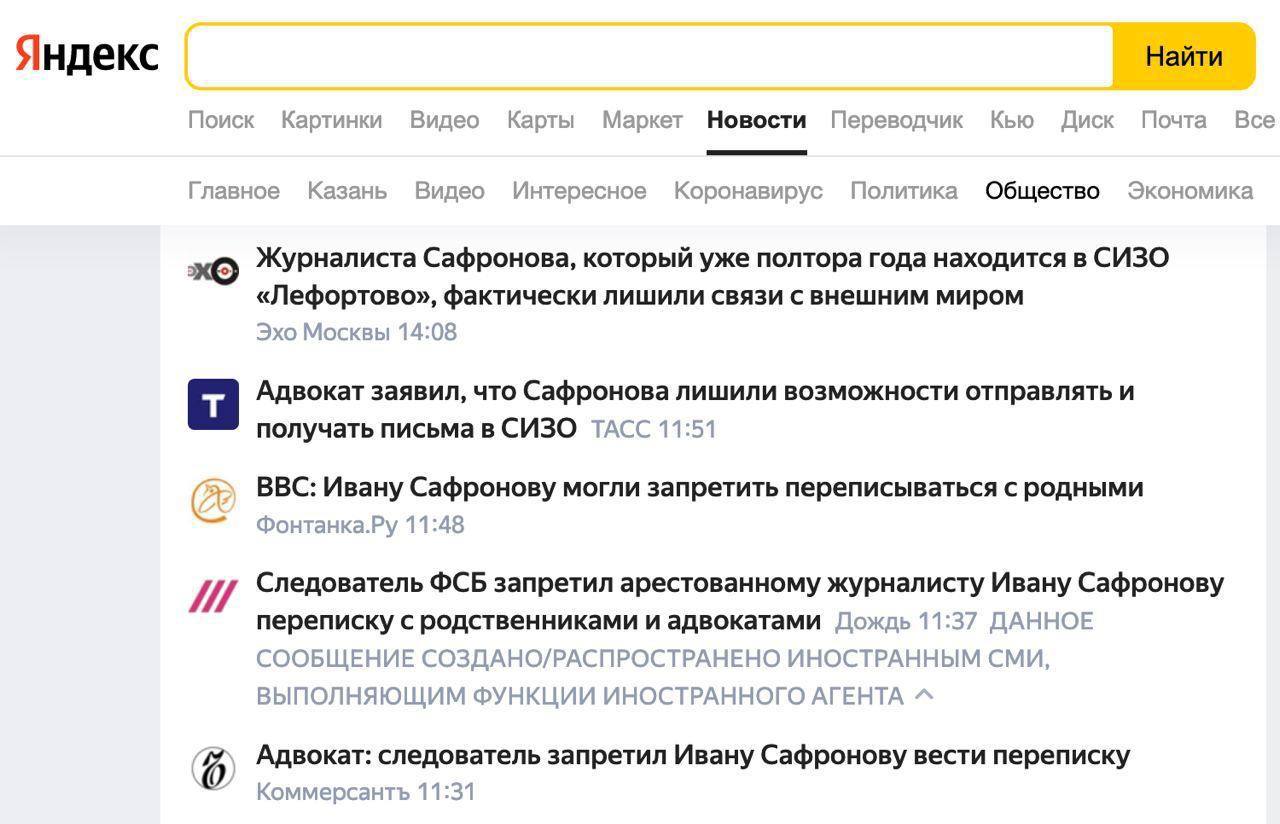Switch to the Картинки tab
The image size is (1280, 824).
pos(331,120)
